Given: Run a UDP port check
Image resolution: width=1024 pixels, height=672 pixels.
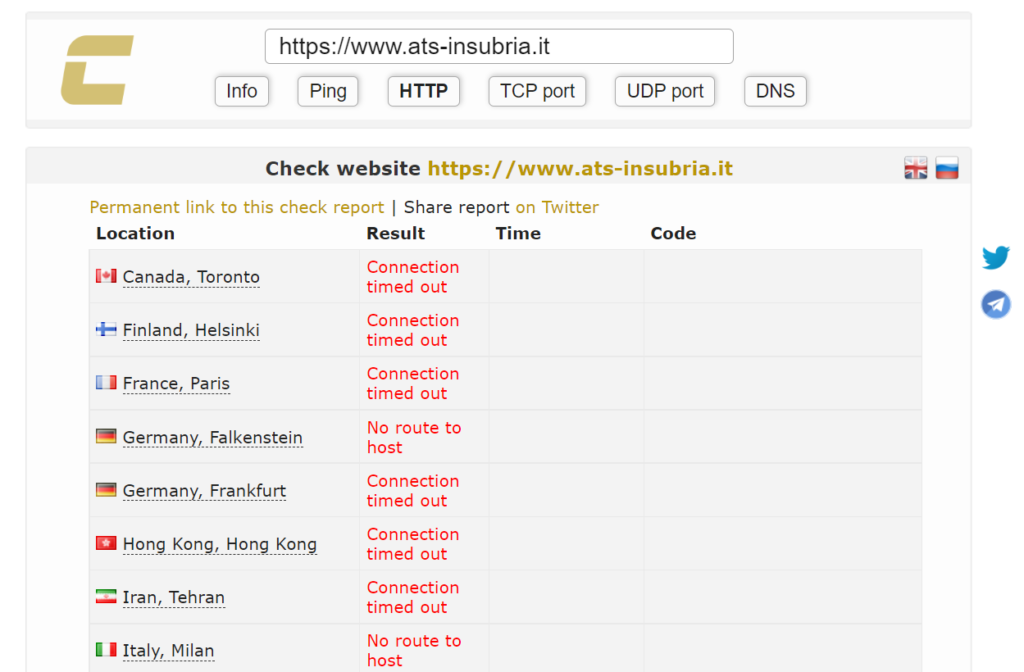Looking at the screenshot, I should 665,91.
